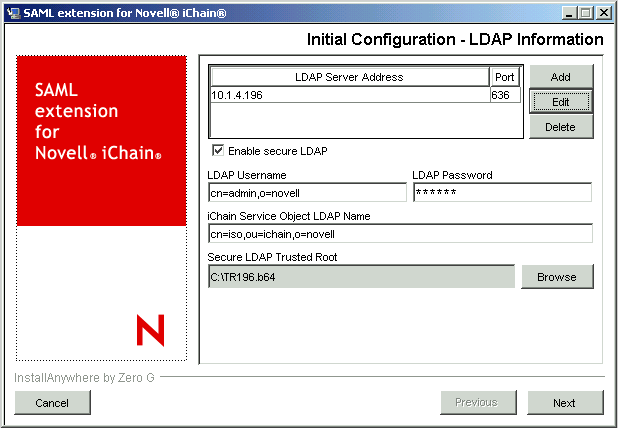Screen dimensions: 618x428
Task: Select the 10.1.4.196 server address cell
Action: click(x=350, y=95)
